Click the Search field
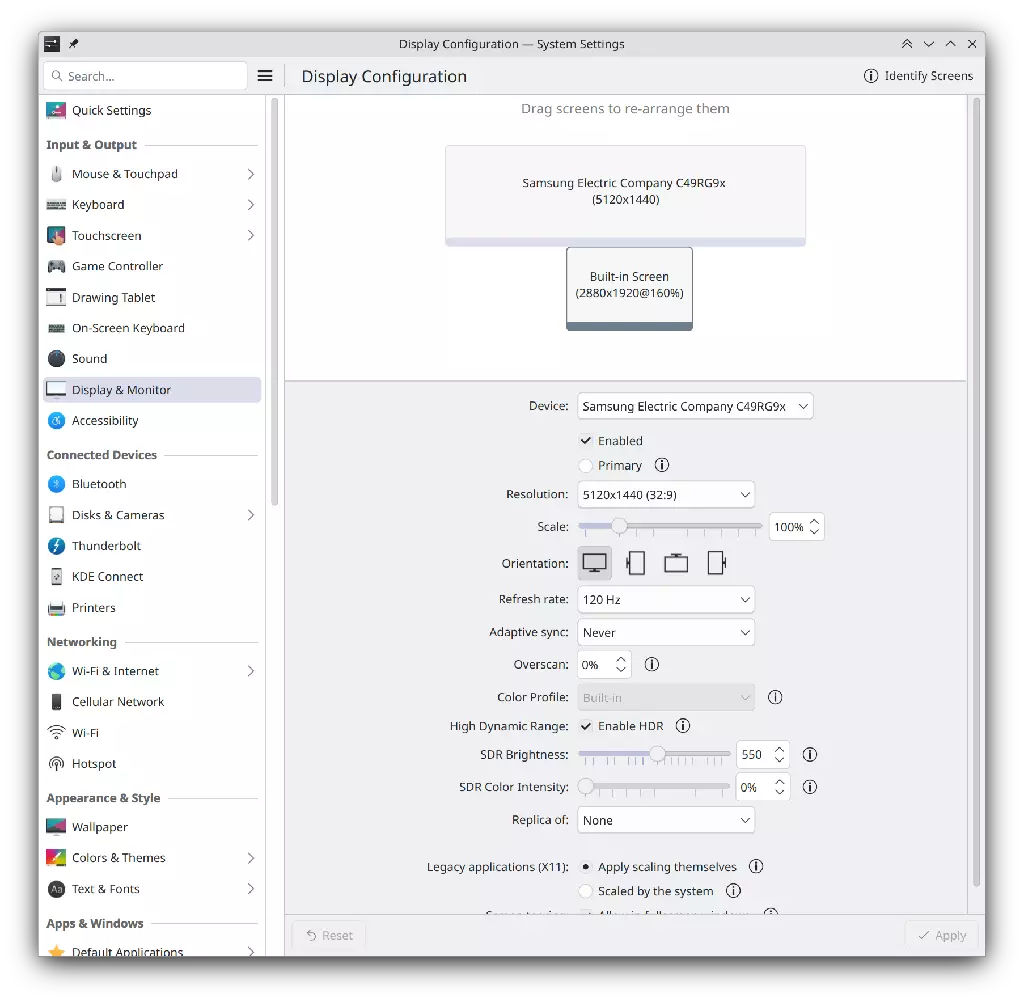Screen dimensions: 1024x1002 click(x=145, y=76)
